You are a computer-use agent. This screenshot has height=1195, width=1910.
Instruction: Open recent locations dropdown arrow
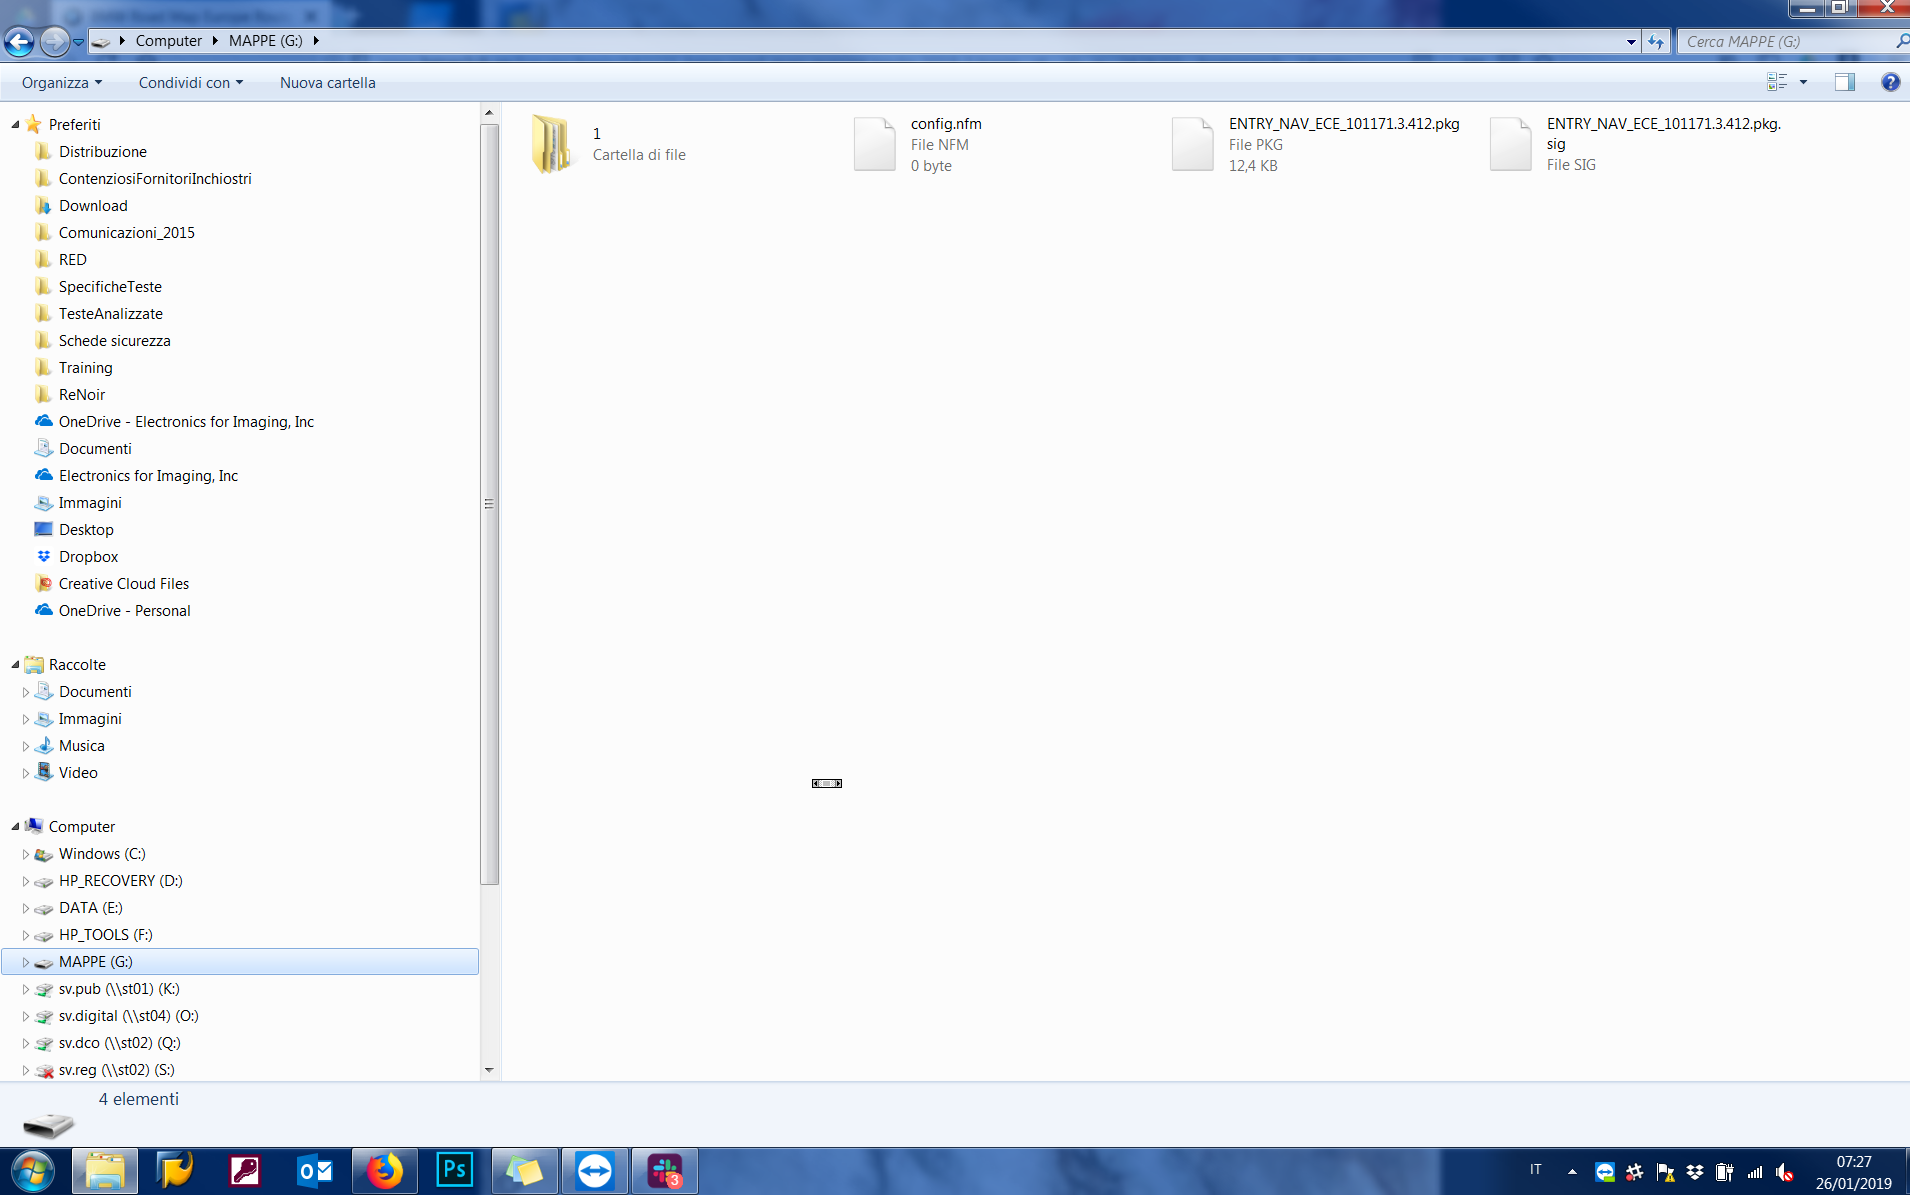78,42
